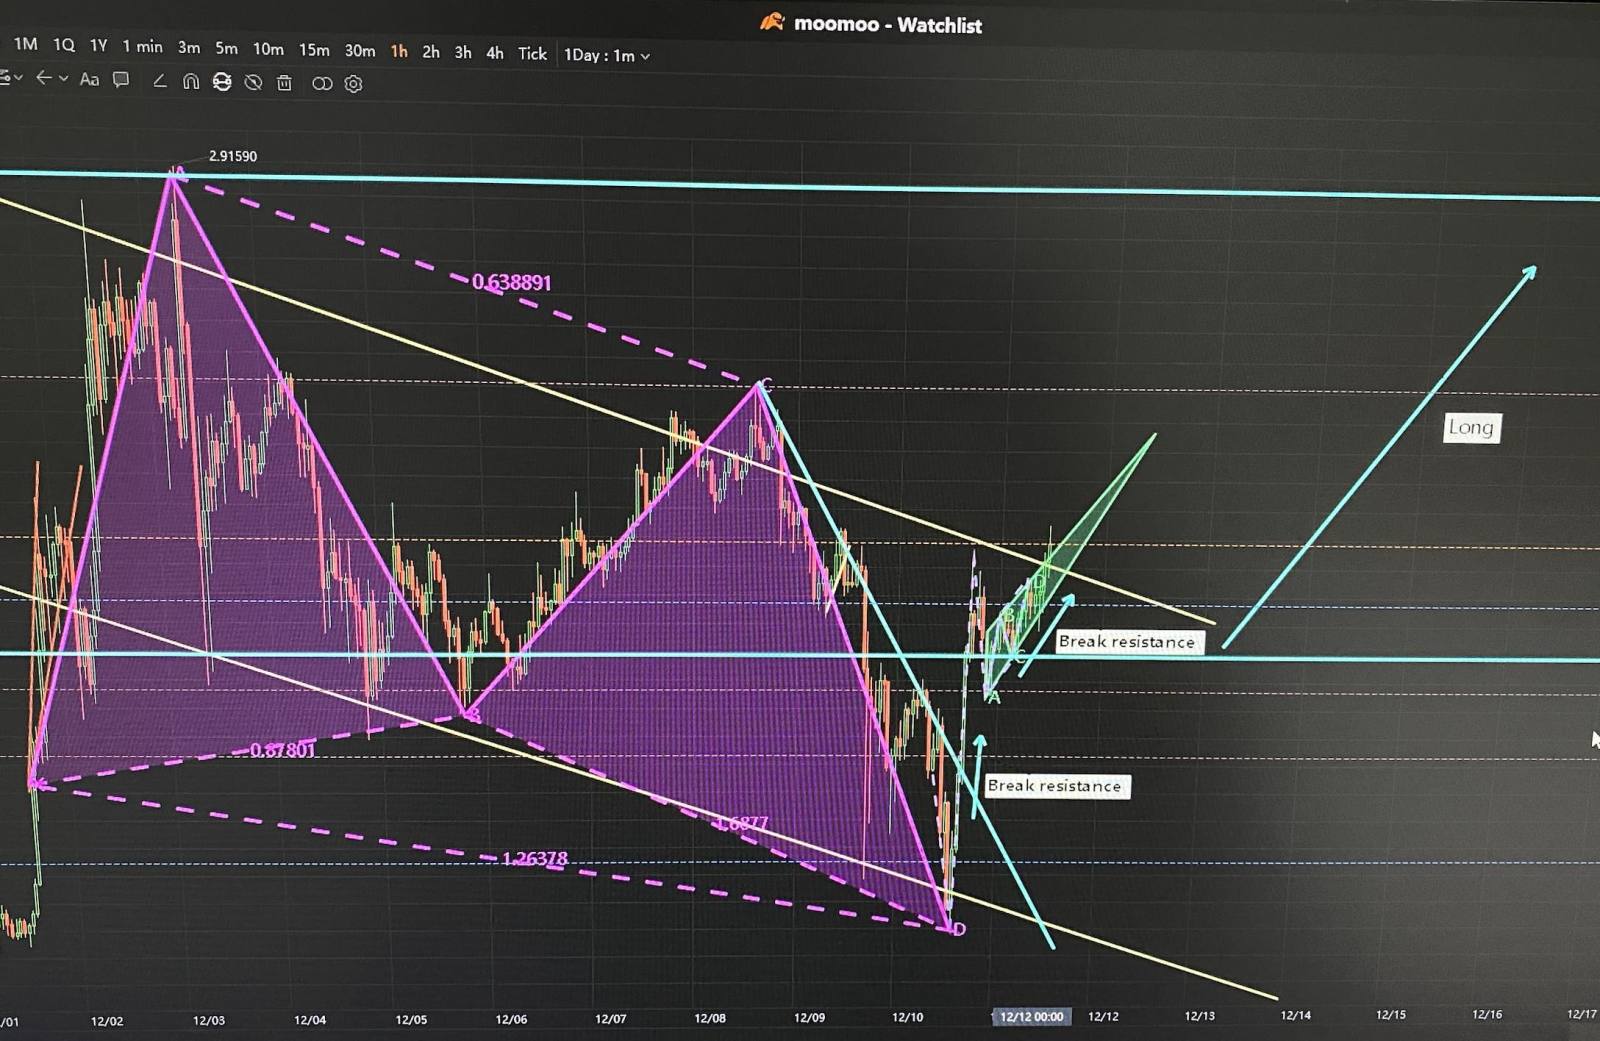Screen dimensions: 1600x1041
Task: Open drawing settings gear icon
Action: 353,84
